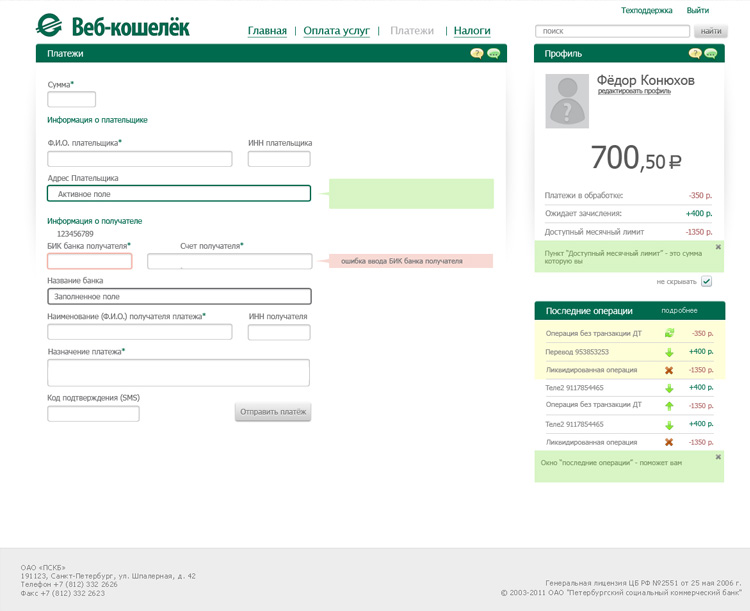Open the chat bubble icon in Профиль header

tap(711, 53)
